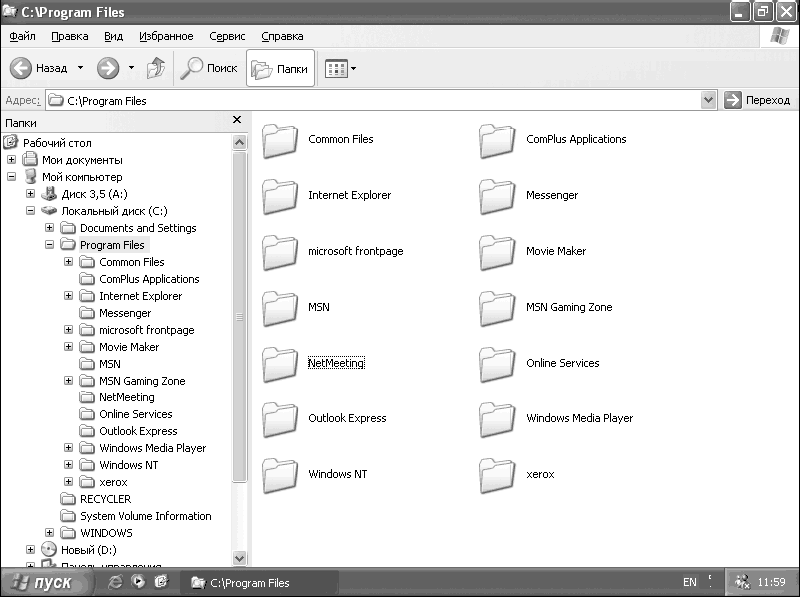Open the Вид menu
800x597 pixels.
click(x=113, y=36)
